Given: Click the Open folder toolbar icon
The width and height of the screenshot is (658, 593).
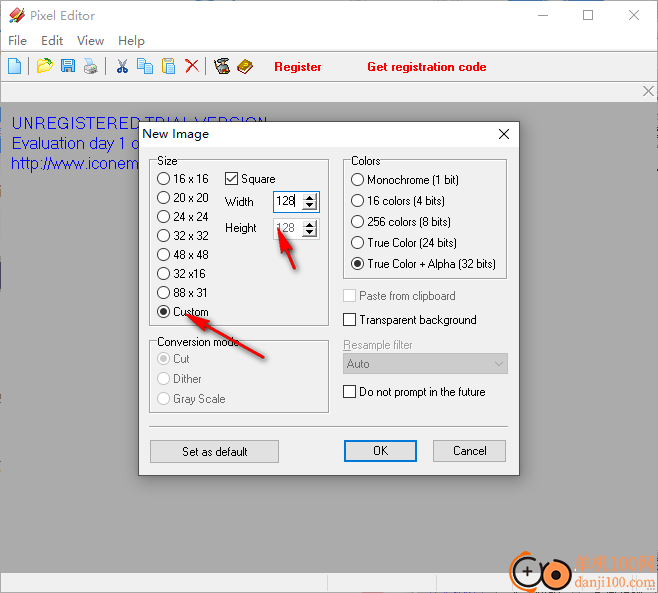Looking at the screenshot, I should (x=44, y=66).
